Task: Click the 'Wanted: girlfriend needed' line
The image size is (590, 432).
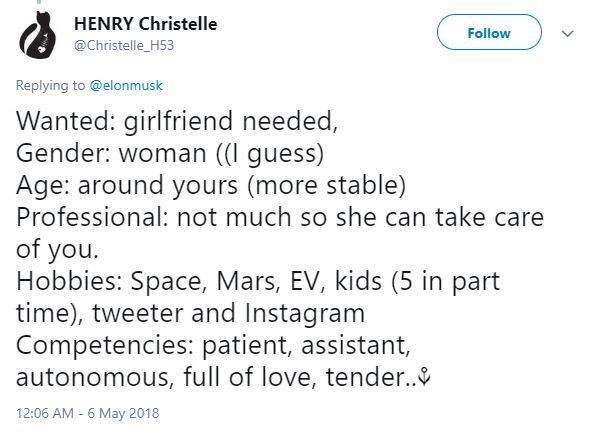Action: tap(177, 122)
